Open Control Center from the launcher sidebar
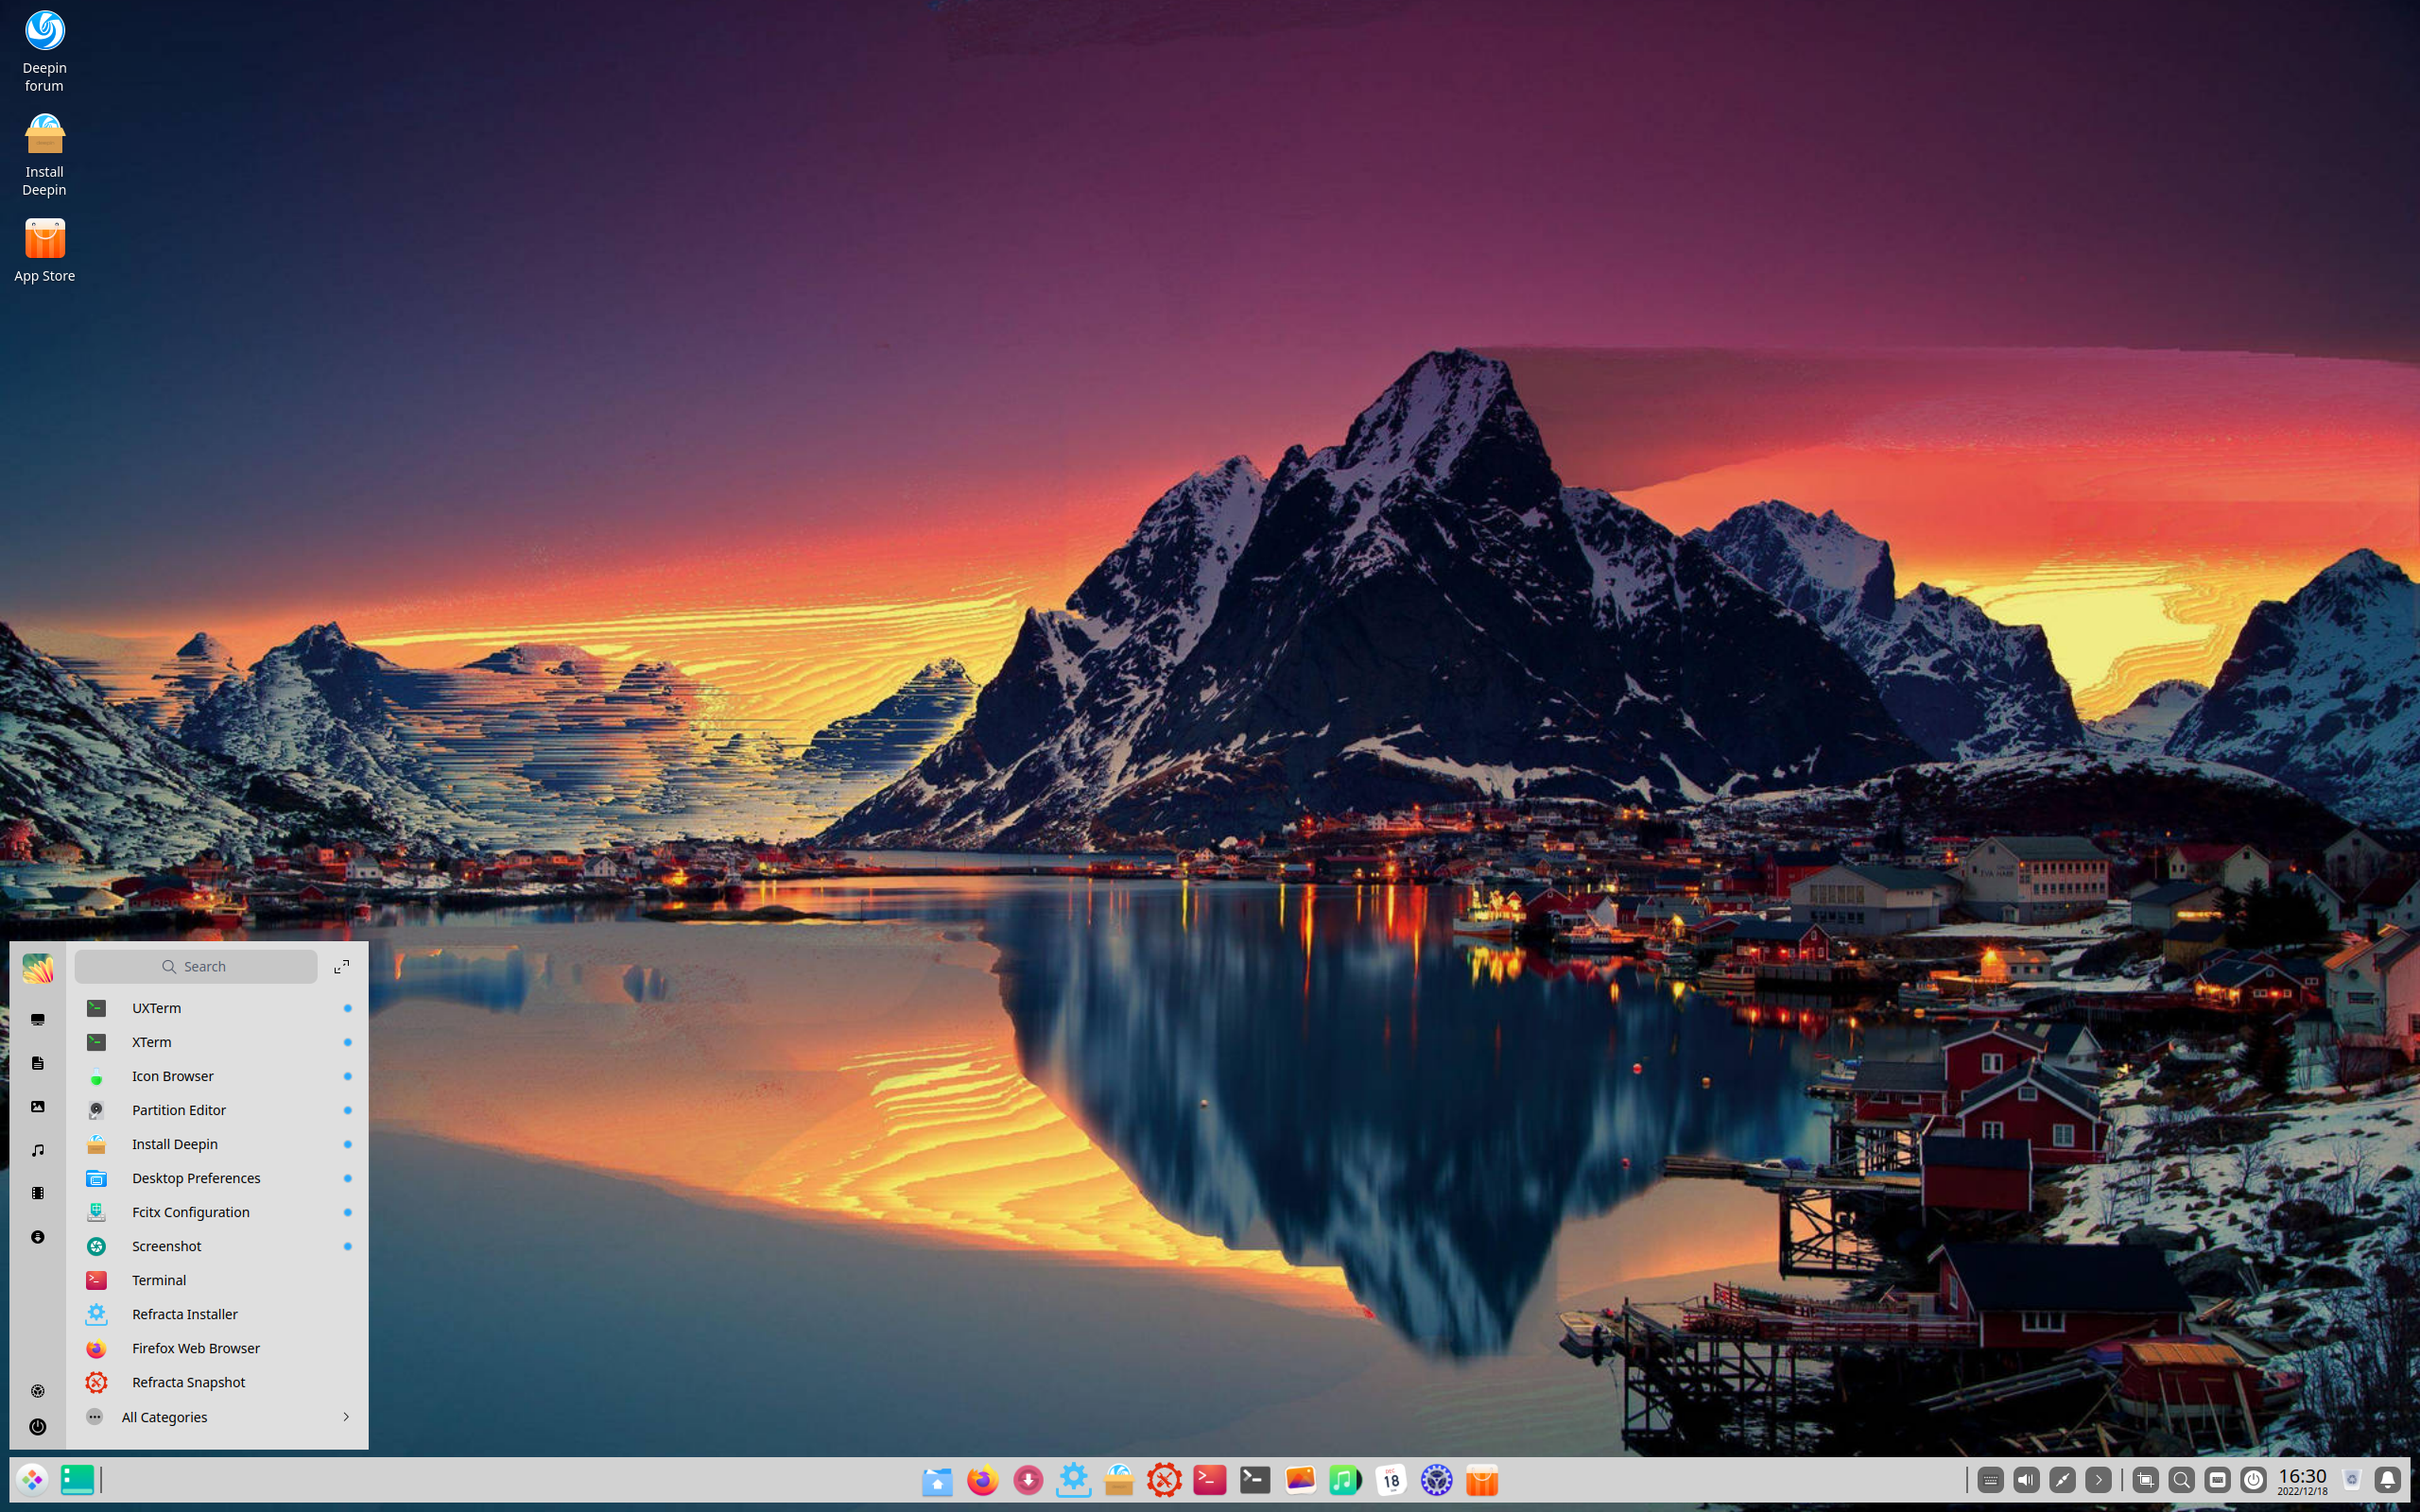This screenshot has width=2420, height=1512. (38, 1391)
